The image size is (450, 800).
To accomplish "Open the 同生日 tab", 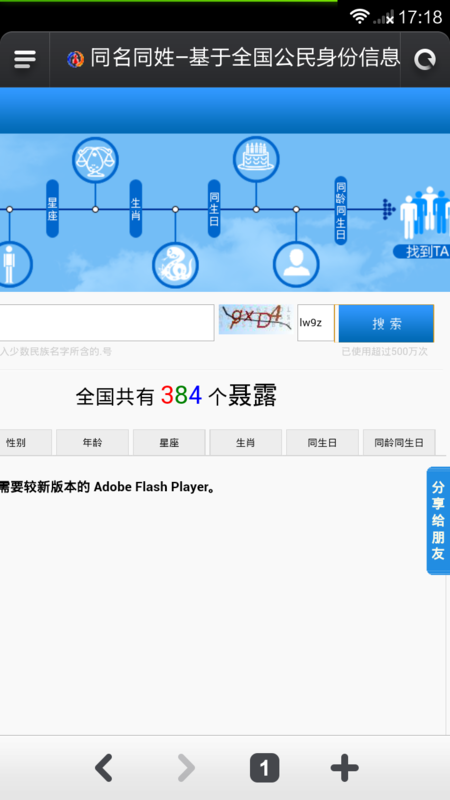I will [322, 442].
